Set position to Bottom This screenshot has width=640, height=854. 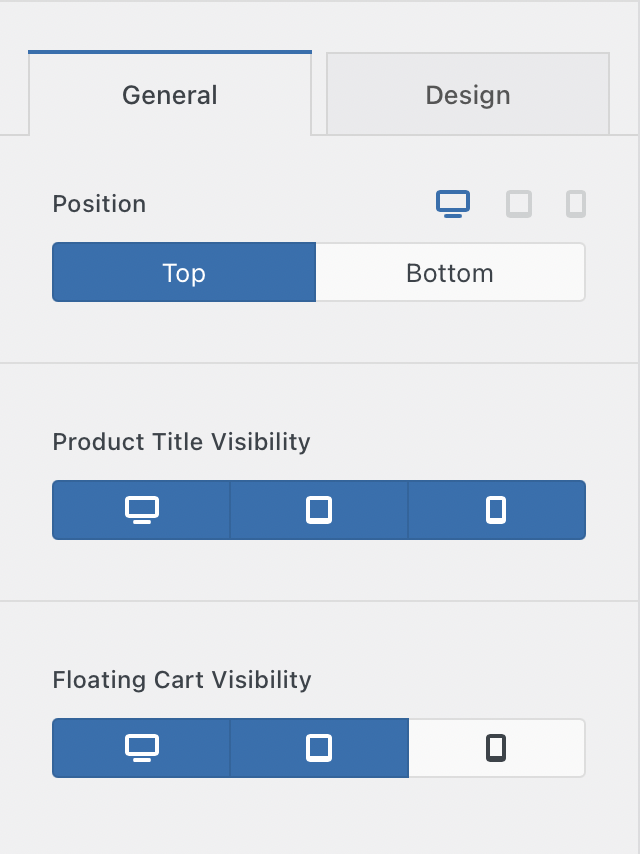[x=450, y=273]
